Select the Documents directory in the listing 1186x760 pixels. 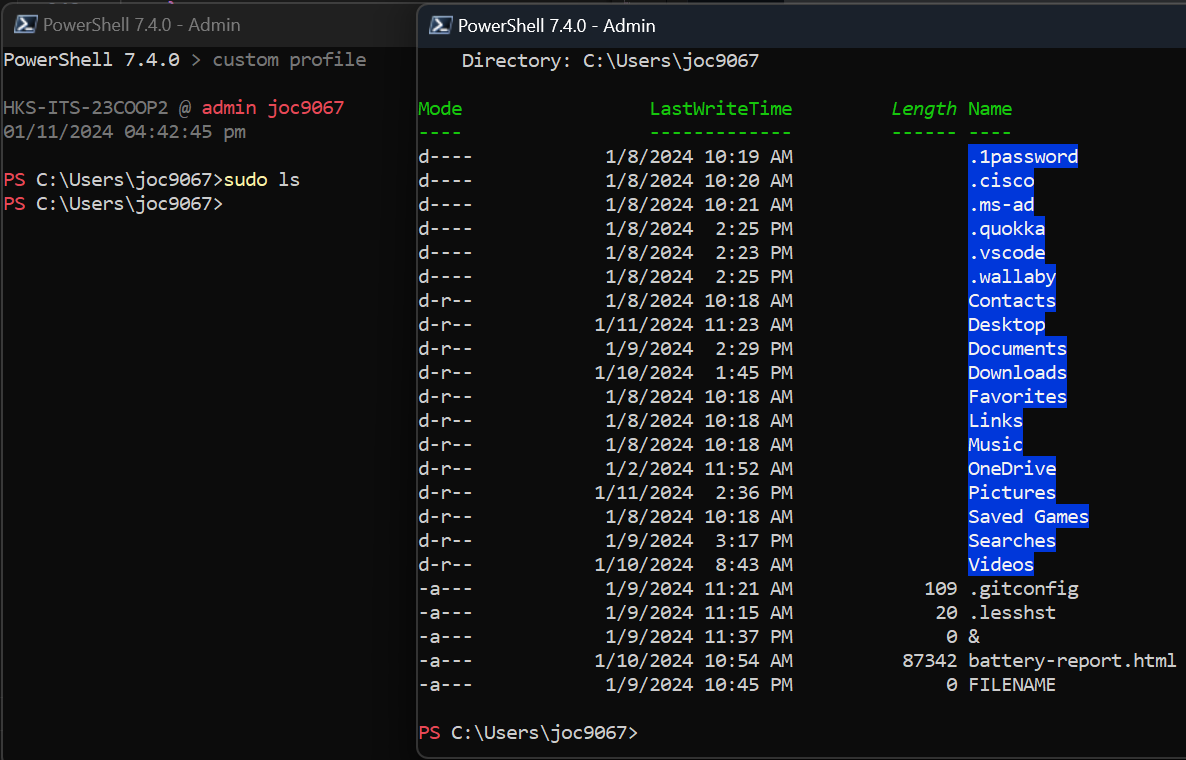tap(1017, 349)
